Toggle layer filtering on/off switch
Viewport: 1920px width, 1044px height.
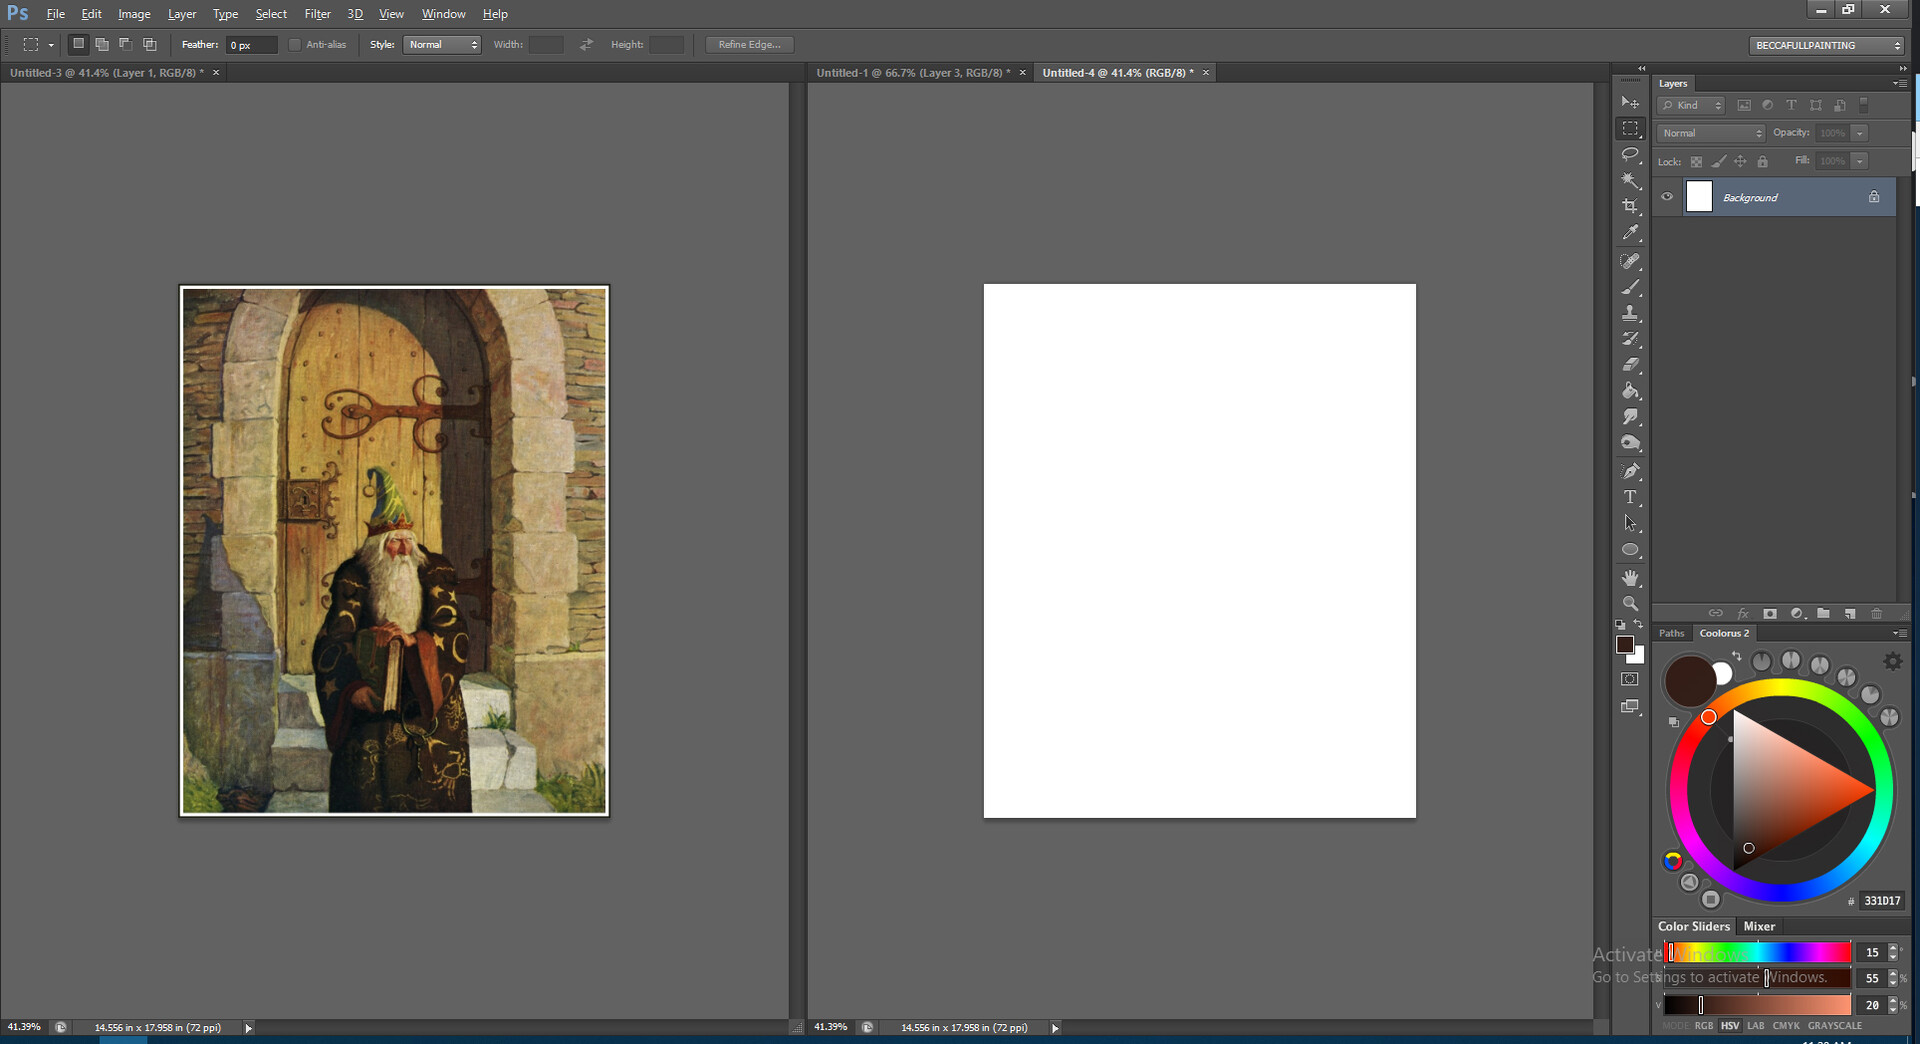pyautogui.click(x=1863, y=105)
